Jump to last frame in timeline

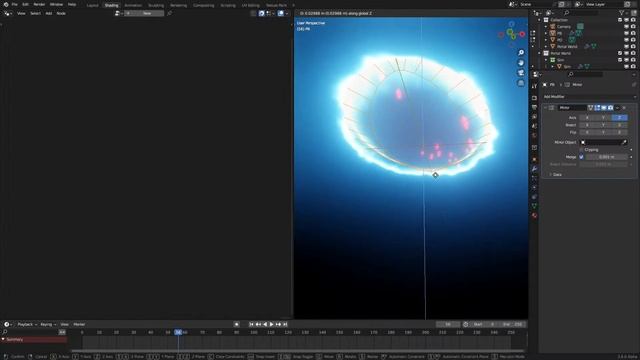(285, 324)
